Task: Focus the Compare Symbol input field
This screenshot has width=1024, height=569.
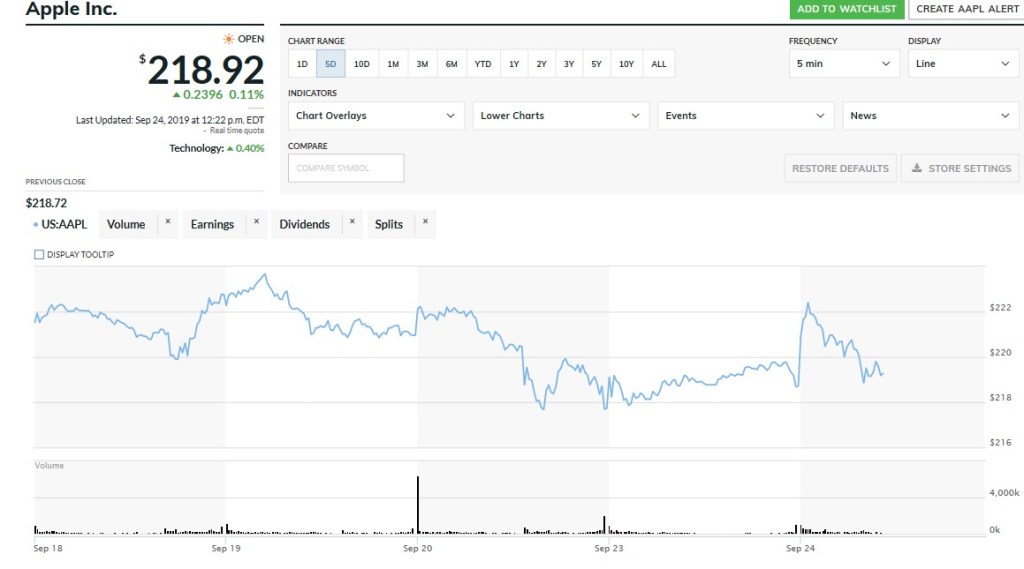Action: coord(346,168)
